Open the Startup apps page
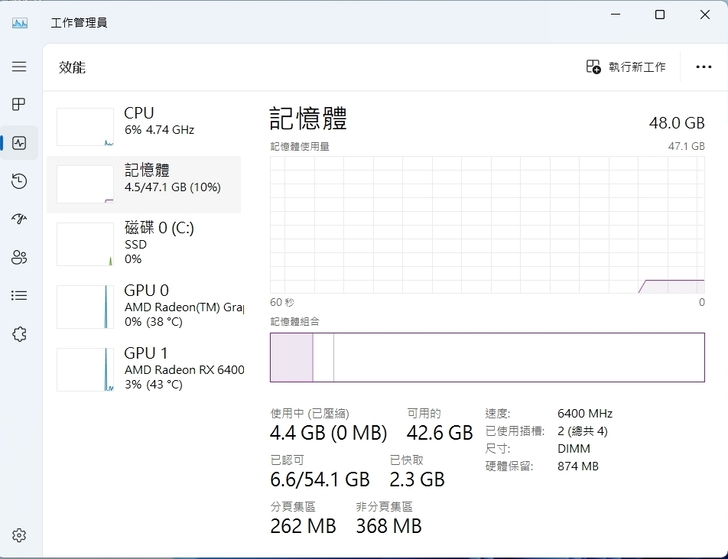Image resolution: width=728 pixels, height=559 pixels. click(x=19, y=219)
